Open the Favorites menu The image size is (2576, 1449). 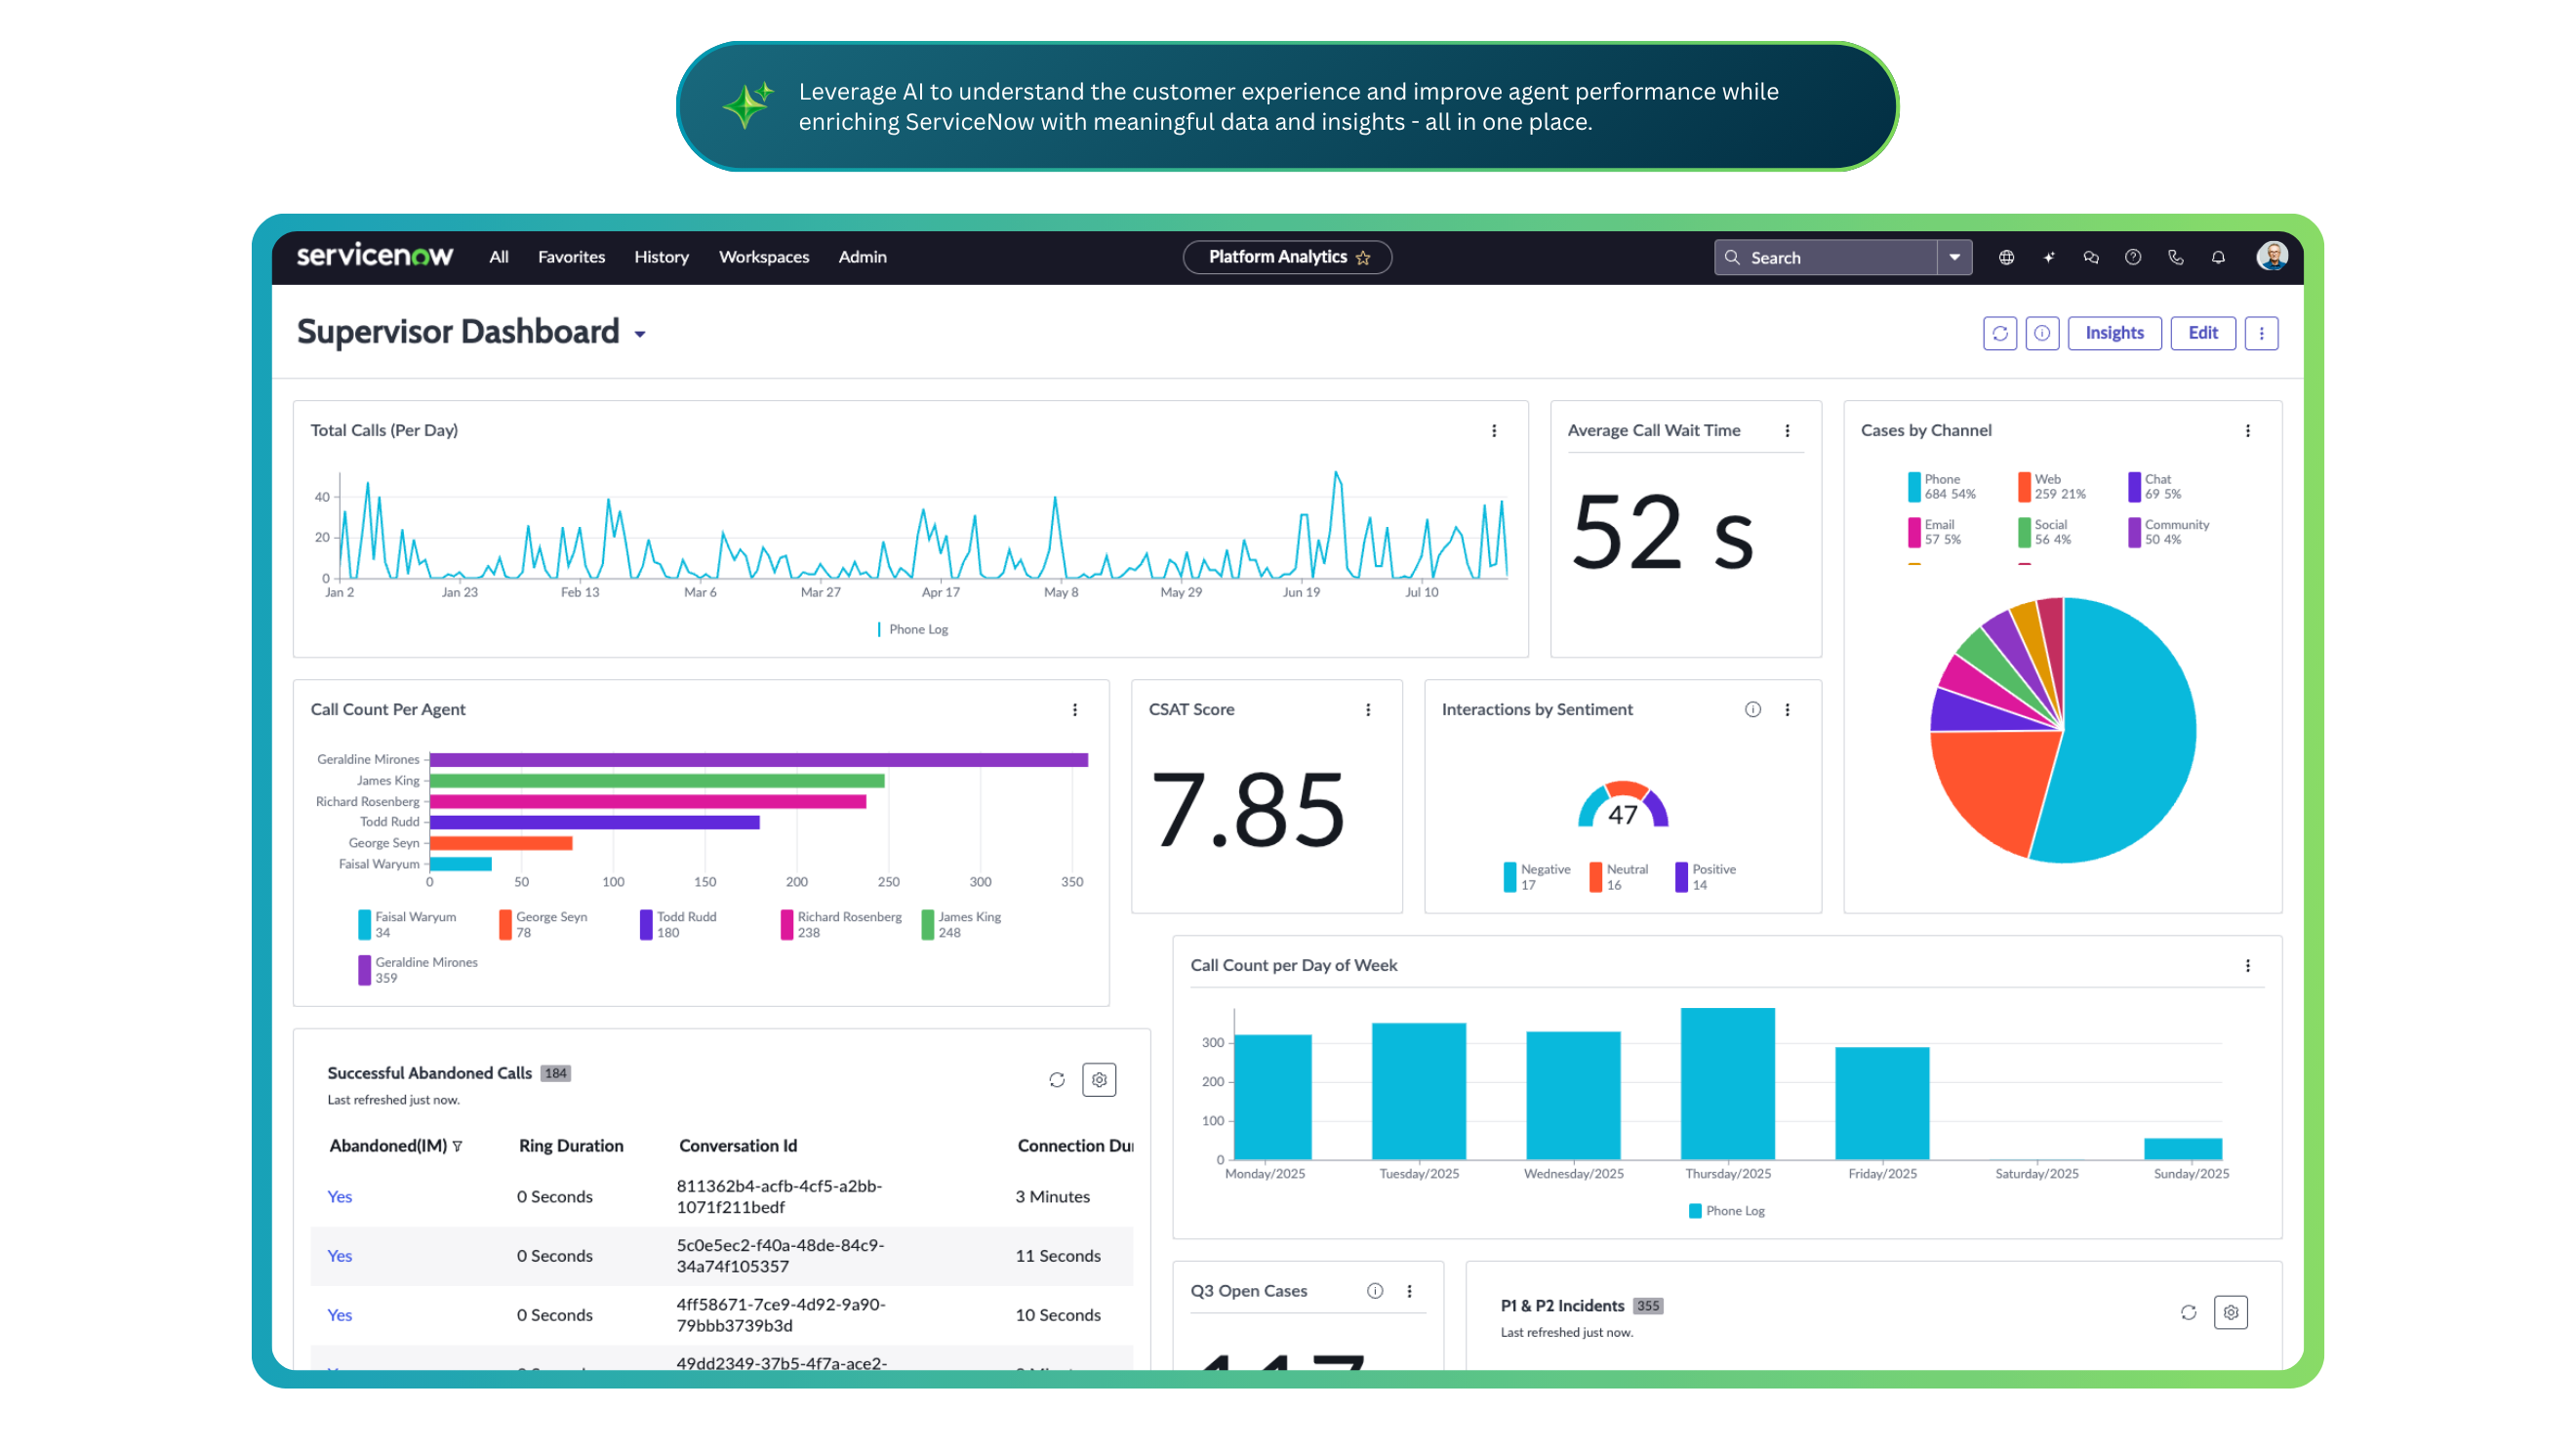click(571, 257)
